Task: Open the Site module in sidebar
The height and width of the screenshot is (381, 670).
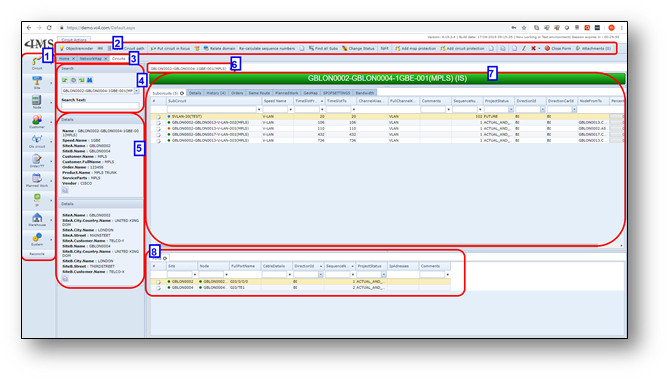Action: 37,83
